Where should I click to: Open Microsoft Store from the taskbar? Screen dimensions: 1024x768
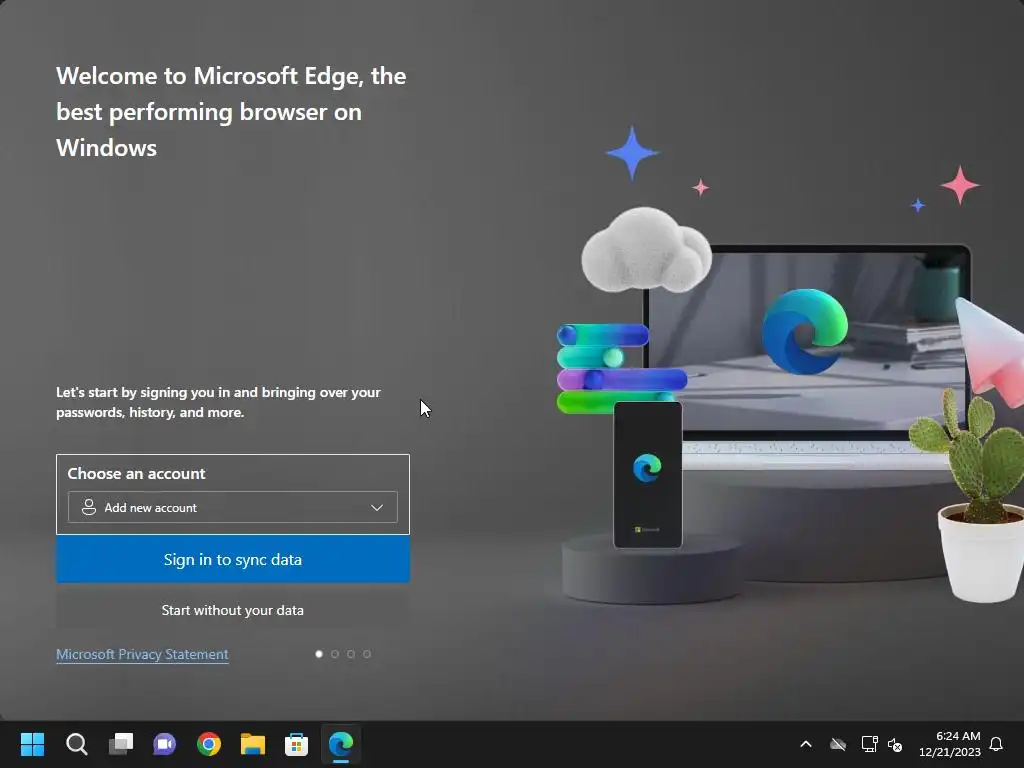coord(296,744)
